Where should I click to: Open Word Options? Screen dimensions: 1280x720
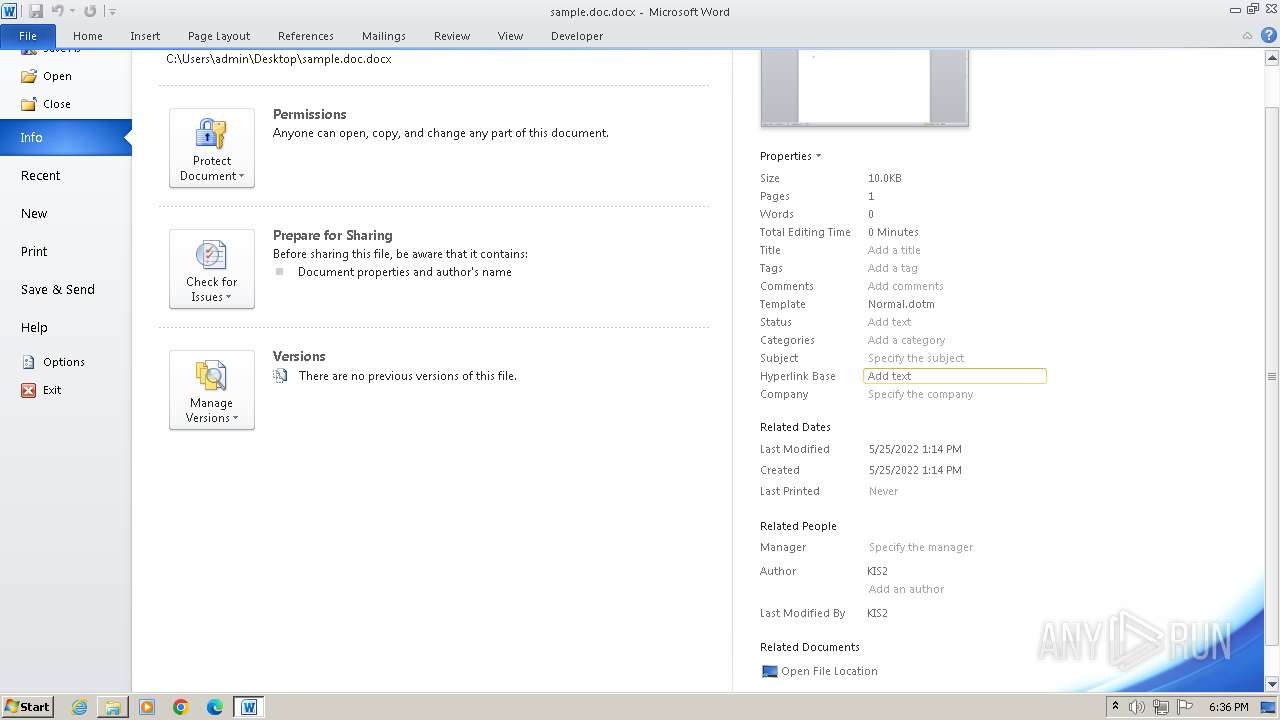coord(53,362)
